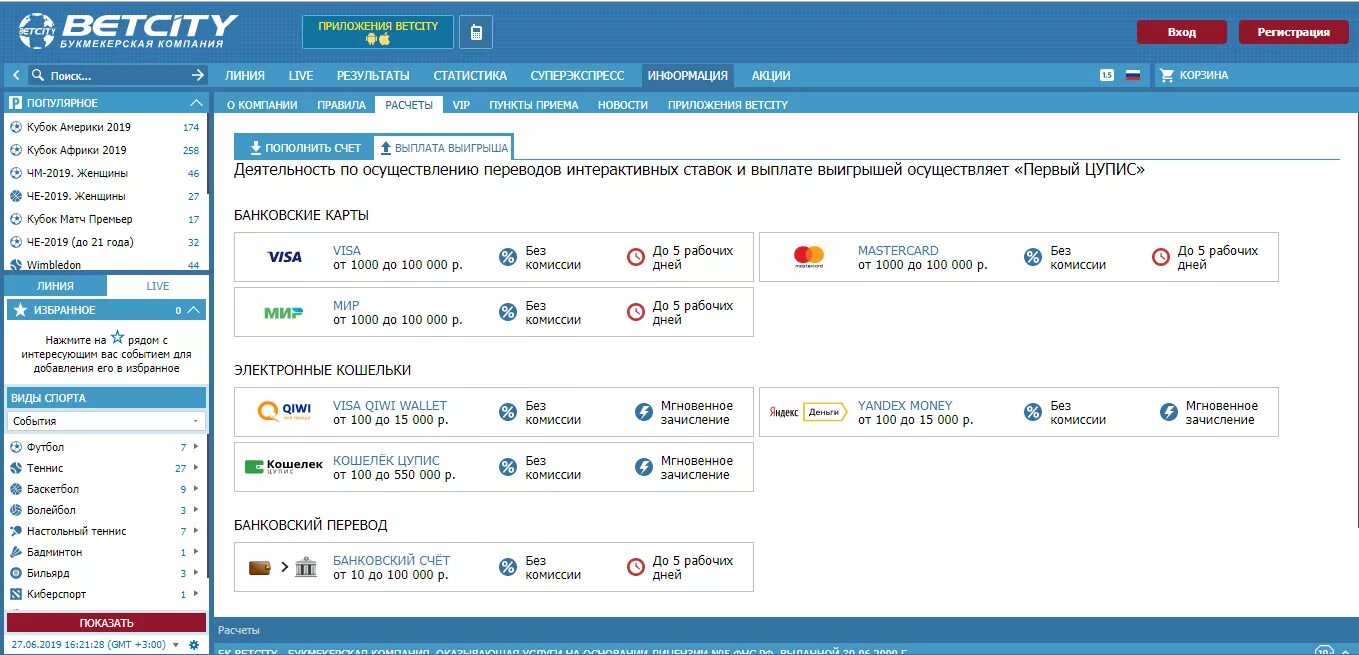Click the Яндекс Деньги logo
Image resolution: width=1359 pixels, height=655 pixels.
pos(808,411)
